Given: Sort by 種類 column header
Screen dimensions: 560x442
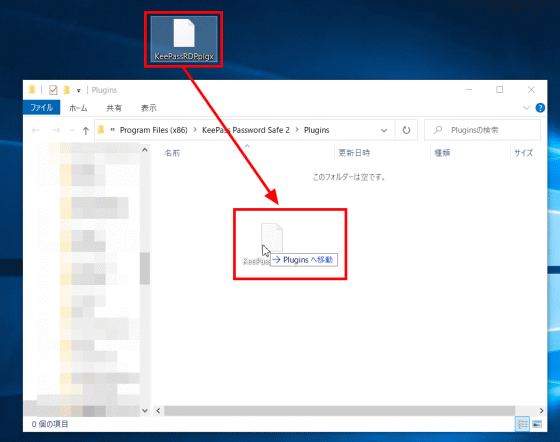Looking at the screenshot, I should [442, 153].
